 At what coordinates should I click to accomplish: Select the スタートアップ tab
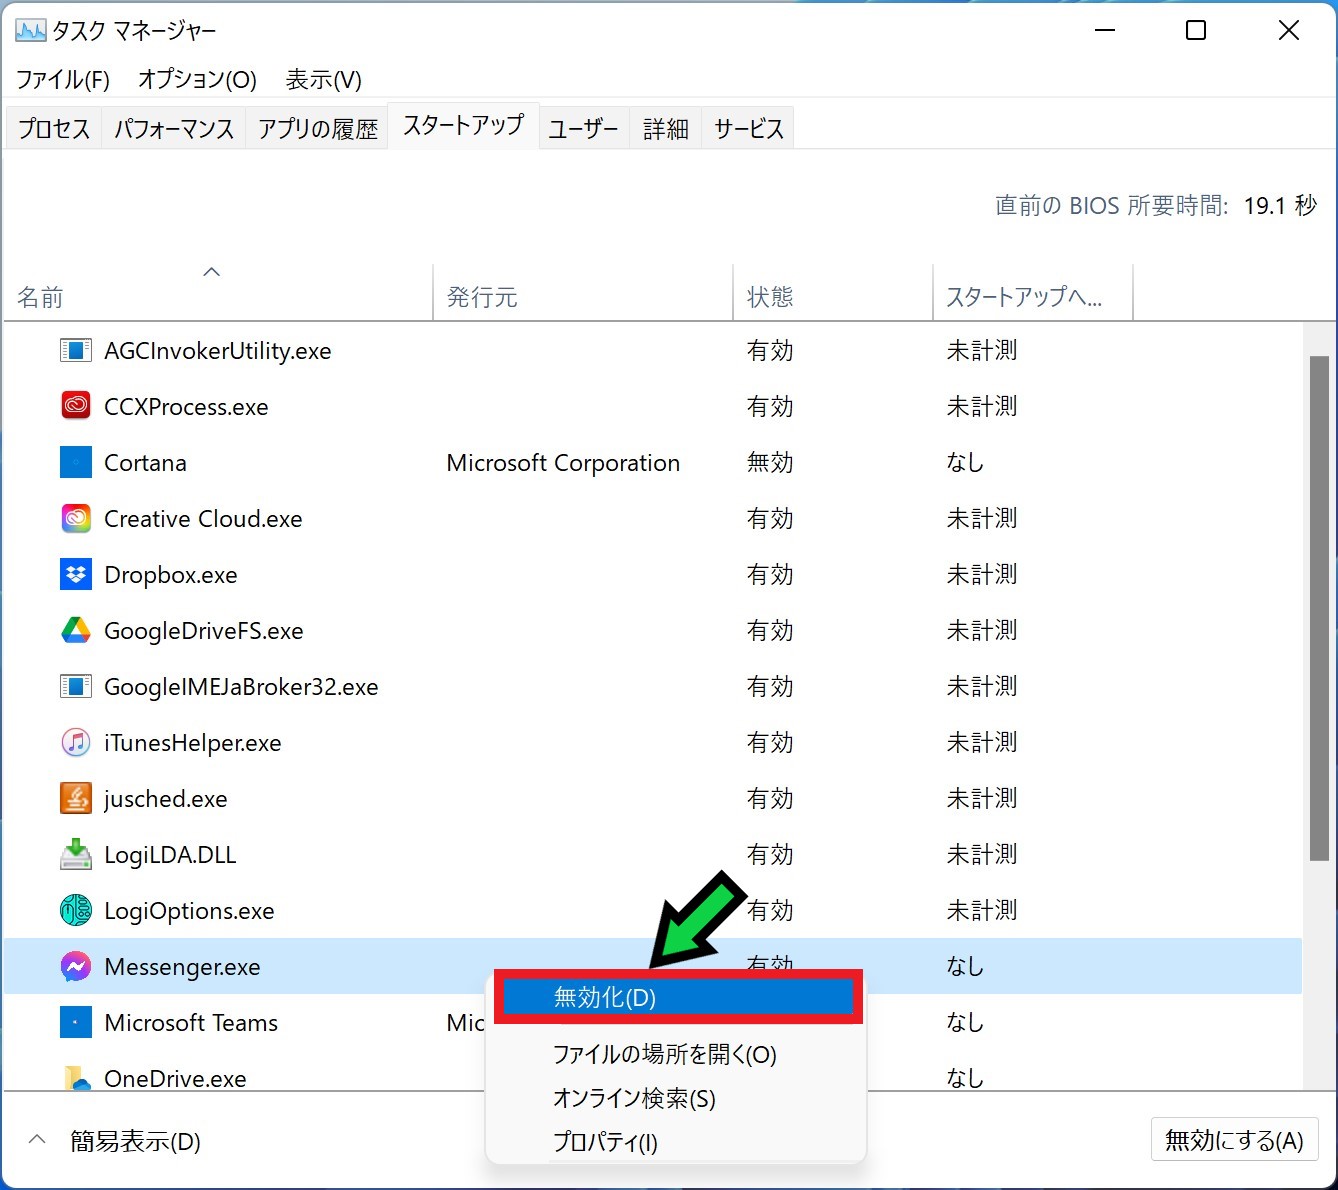[x=464, y=126]
